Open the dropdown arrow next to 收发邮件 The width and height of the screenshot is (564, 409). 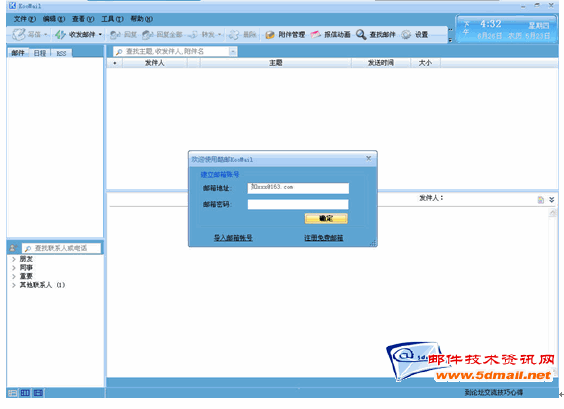tap(100, 35)
